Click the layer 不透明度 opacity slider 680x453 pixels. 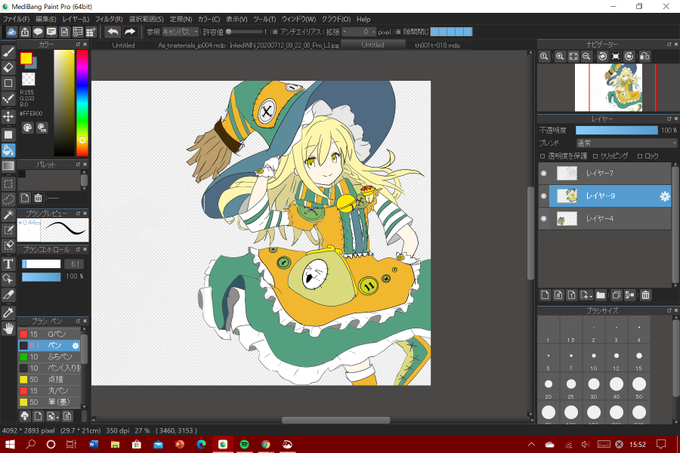pos(617,130)
